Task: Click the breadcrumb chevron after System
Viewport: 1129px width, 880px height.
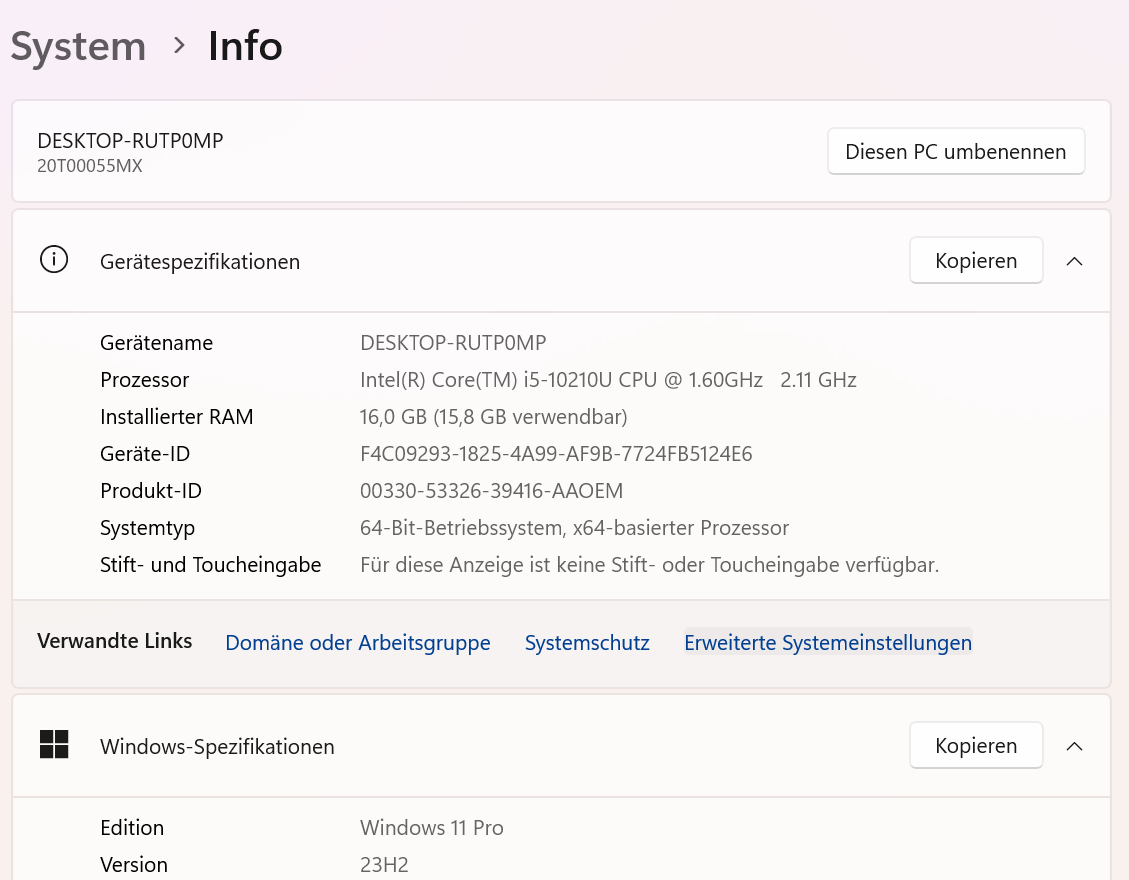Action: 179,46
